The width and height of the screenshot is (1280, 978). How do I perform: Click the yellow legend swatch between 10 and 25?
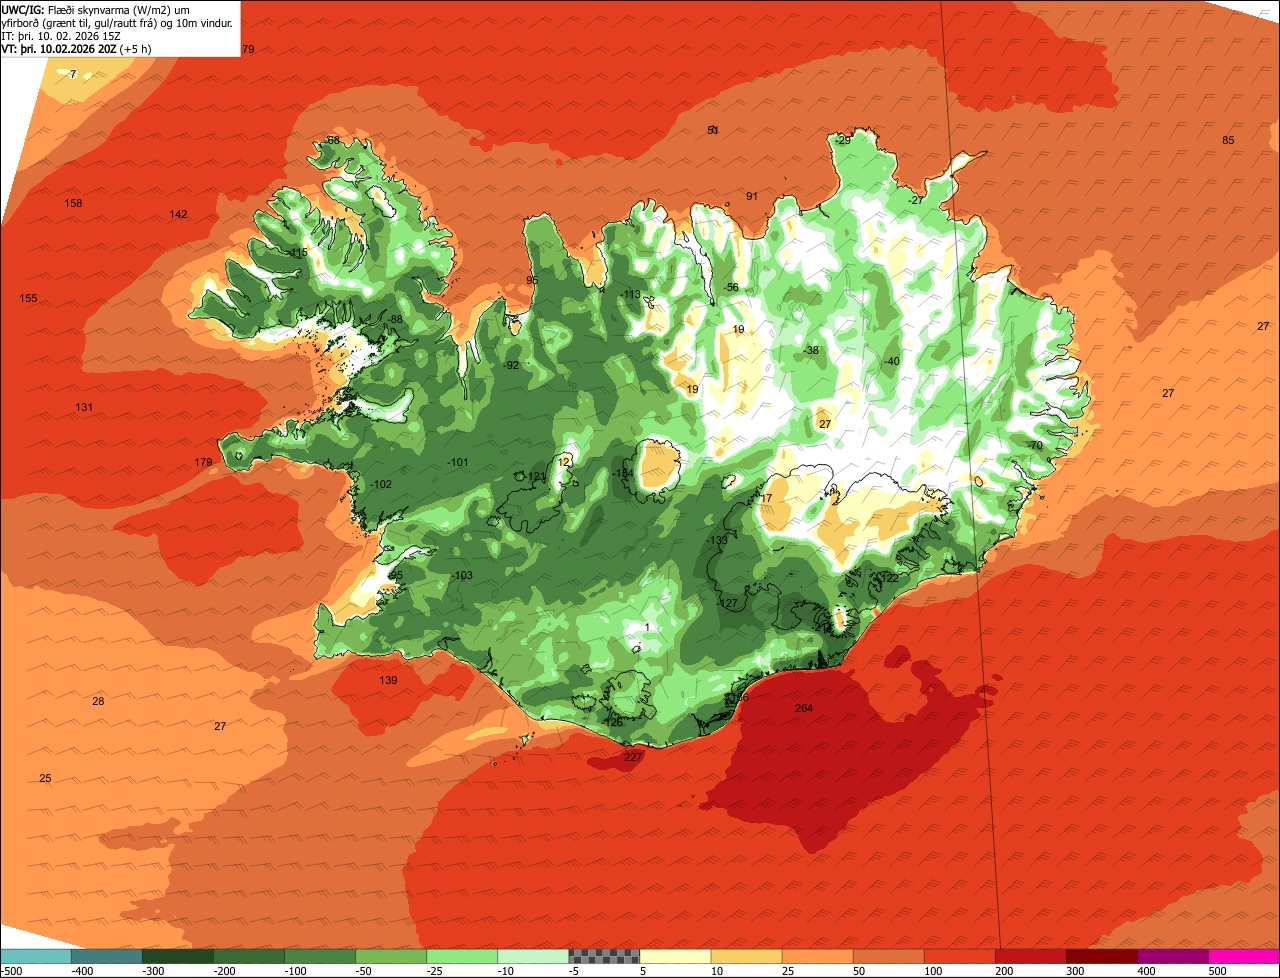746,956
